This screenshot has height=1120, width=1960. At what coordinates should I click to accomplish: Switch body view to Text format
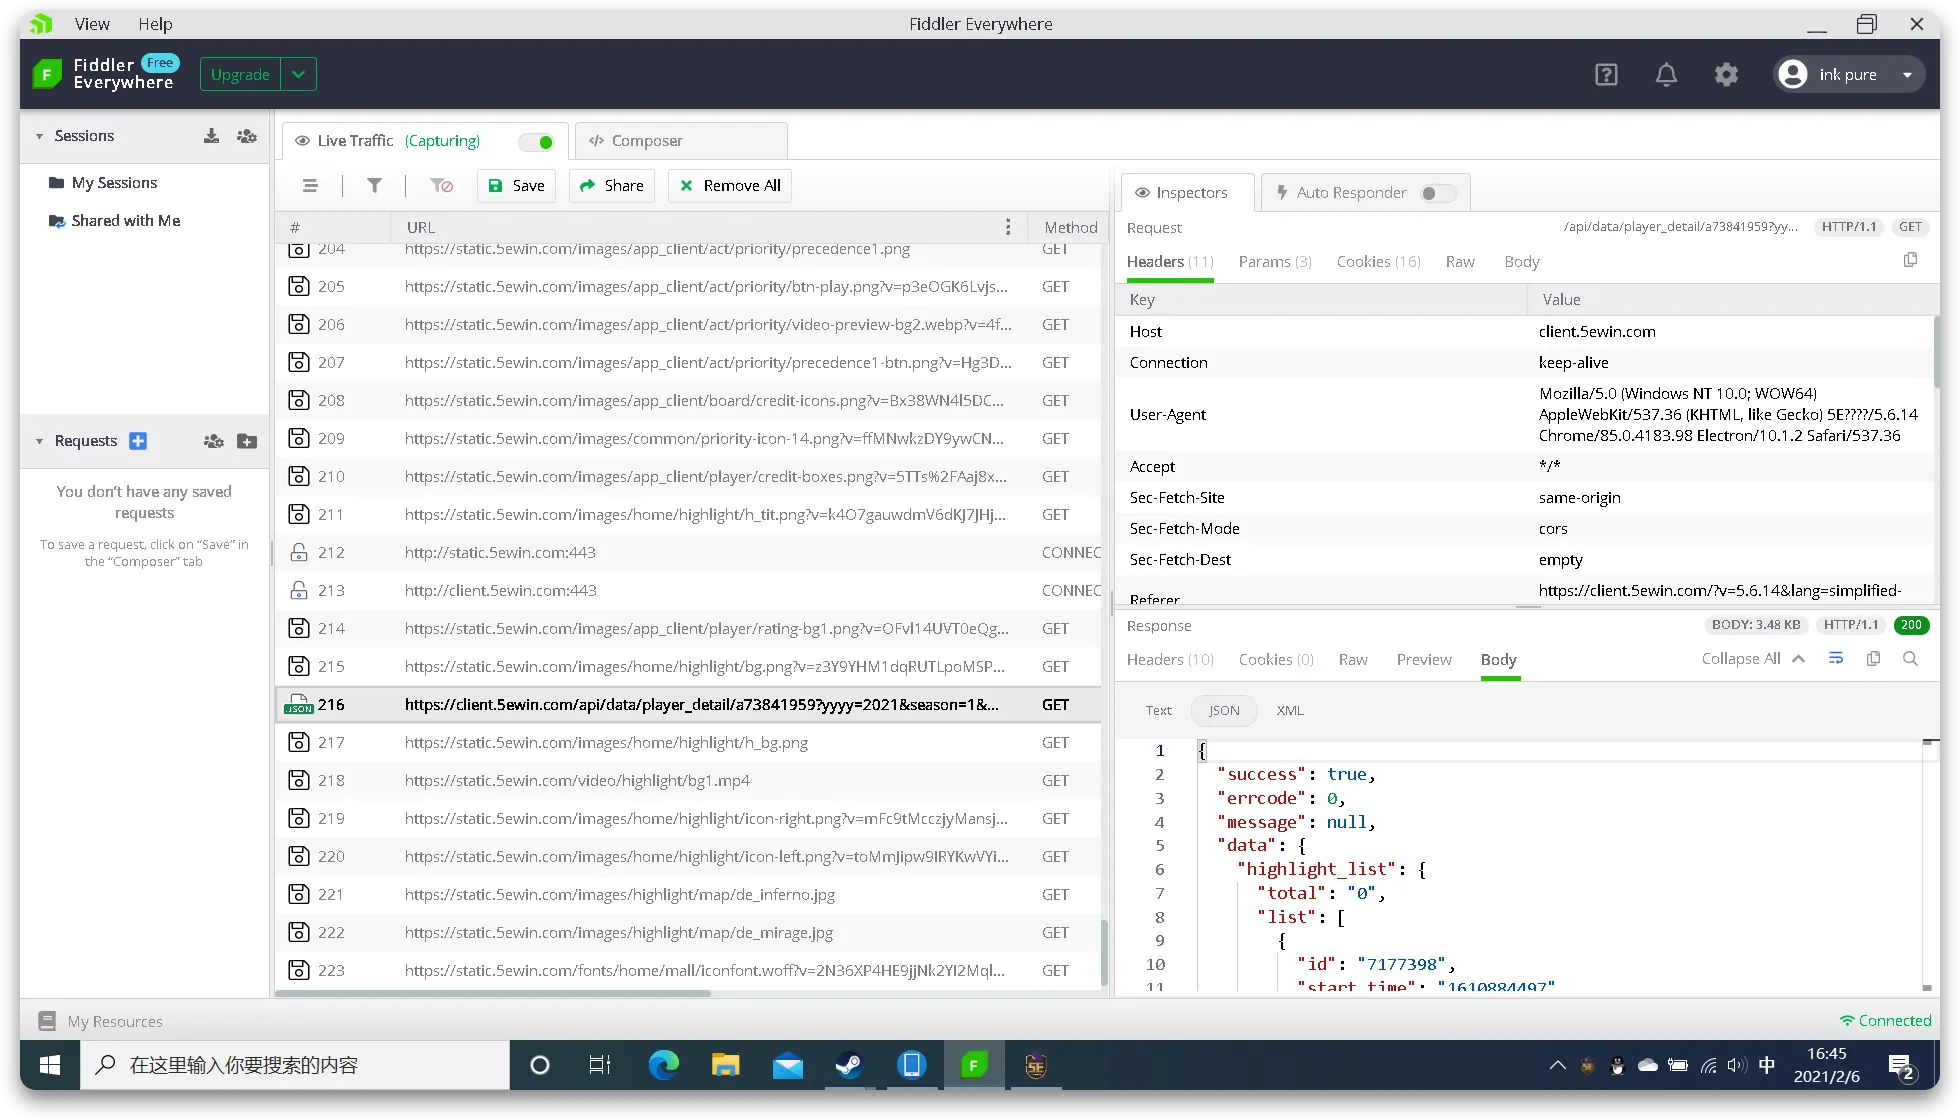[x=1158, y=711]
